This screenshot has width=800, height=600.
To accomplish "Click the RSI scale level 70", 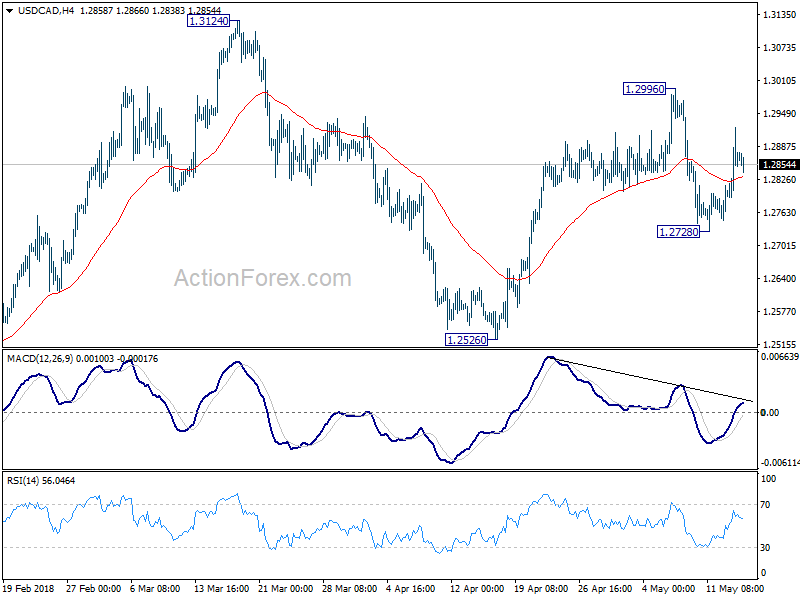I will 765,505.
